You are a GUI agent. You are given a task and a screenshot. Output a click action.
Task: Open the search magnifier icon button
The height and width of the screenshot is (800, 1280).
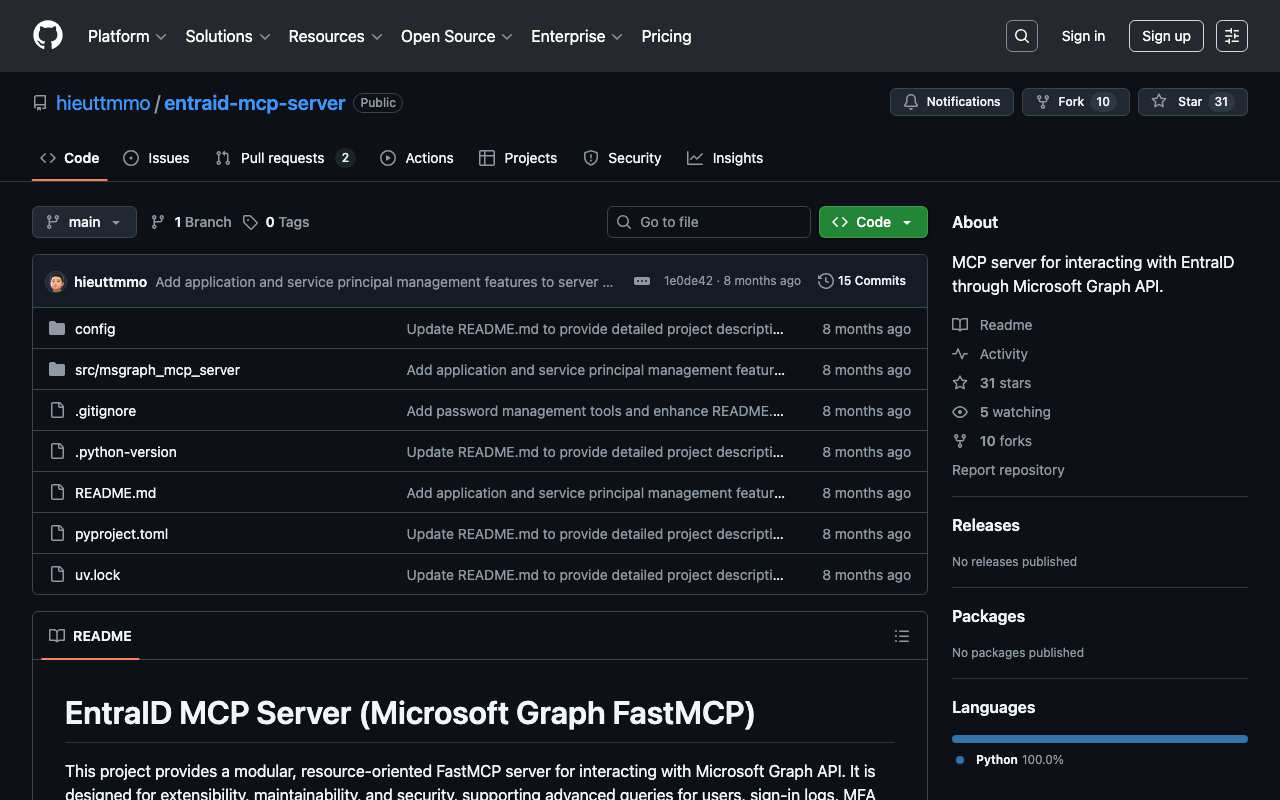pos(1021,36)
